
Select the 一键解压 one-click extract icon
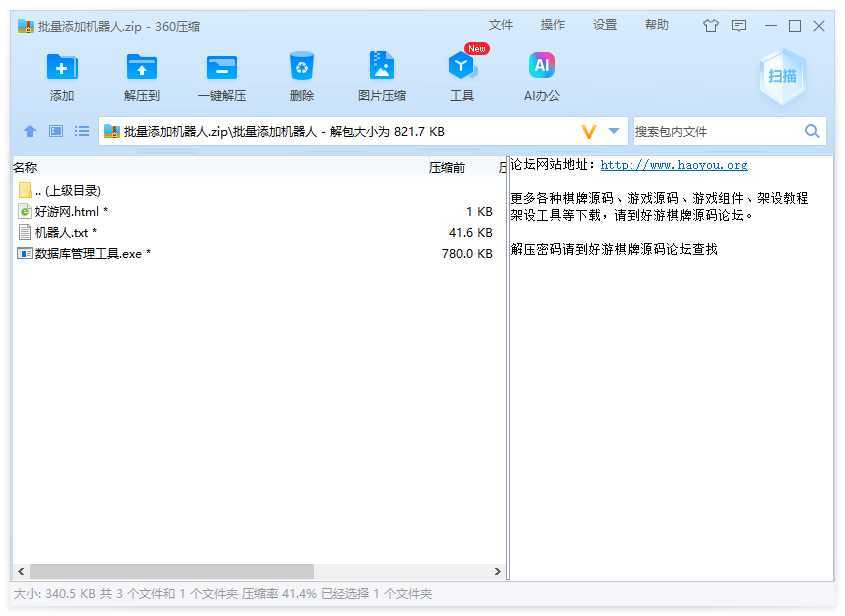pyautogui.click(x=221, y=68)
